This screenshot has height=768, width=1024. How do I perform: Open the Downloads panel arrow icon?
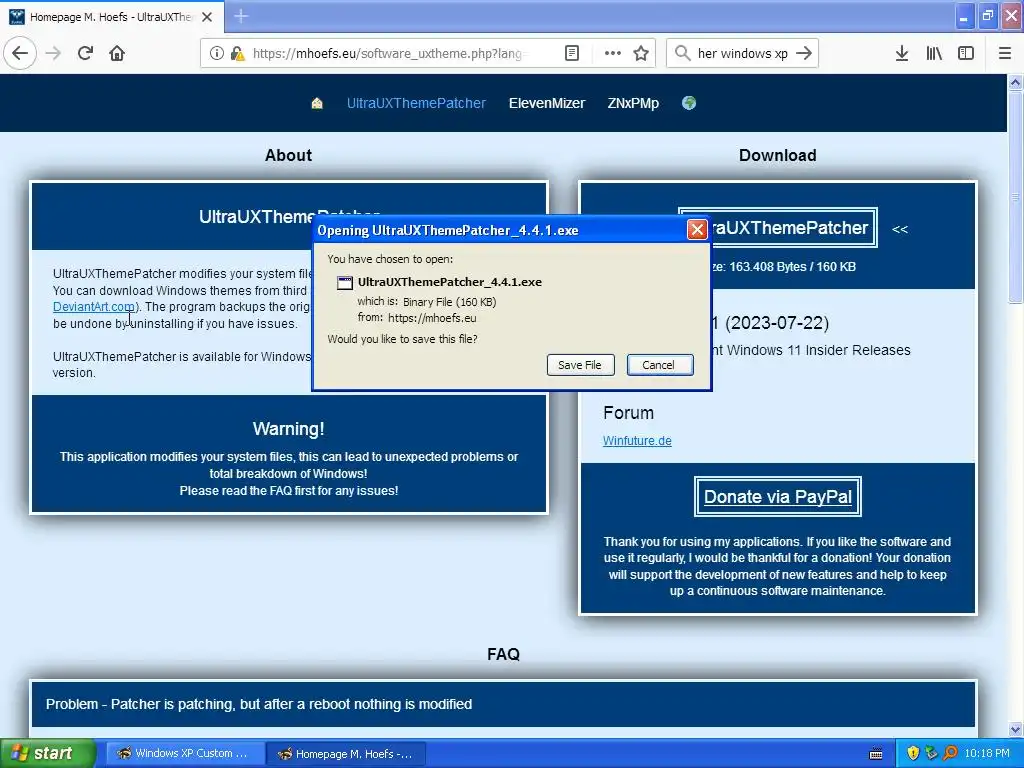click(902, 54)
